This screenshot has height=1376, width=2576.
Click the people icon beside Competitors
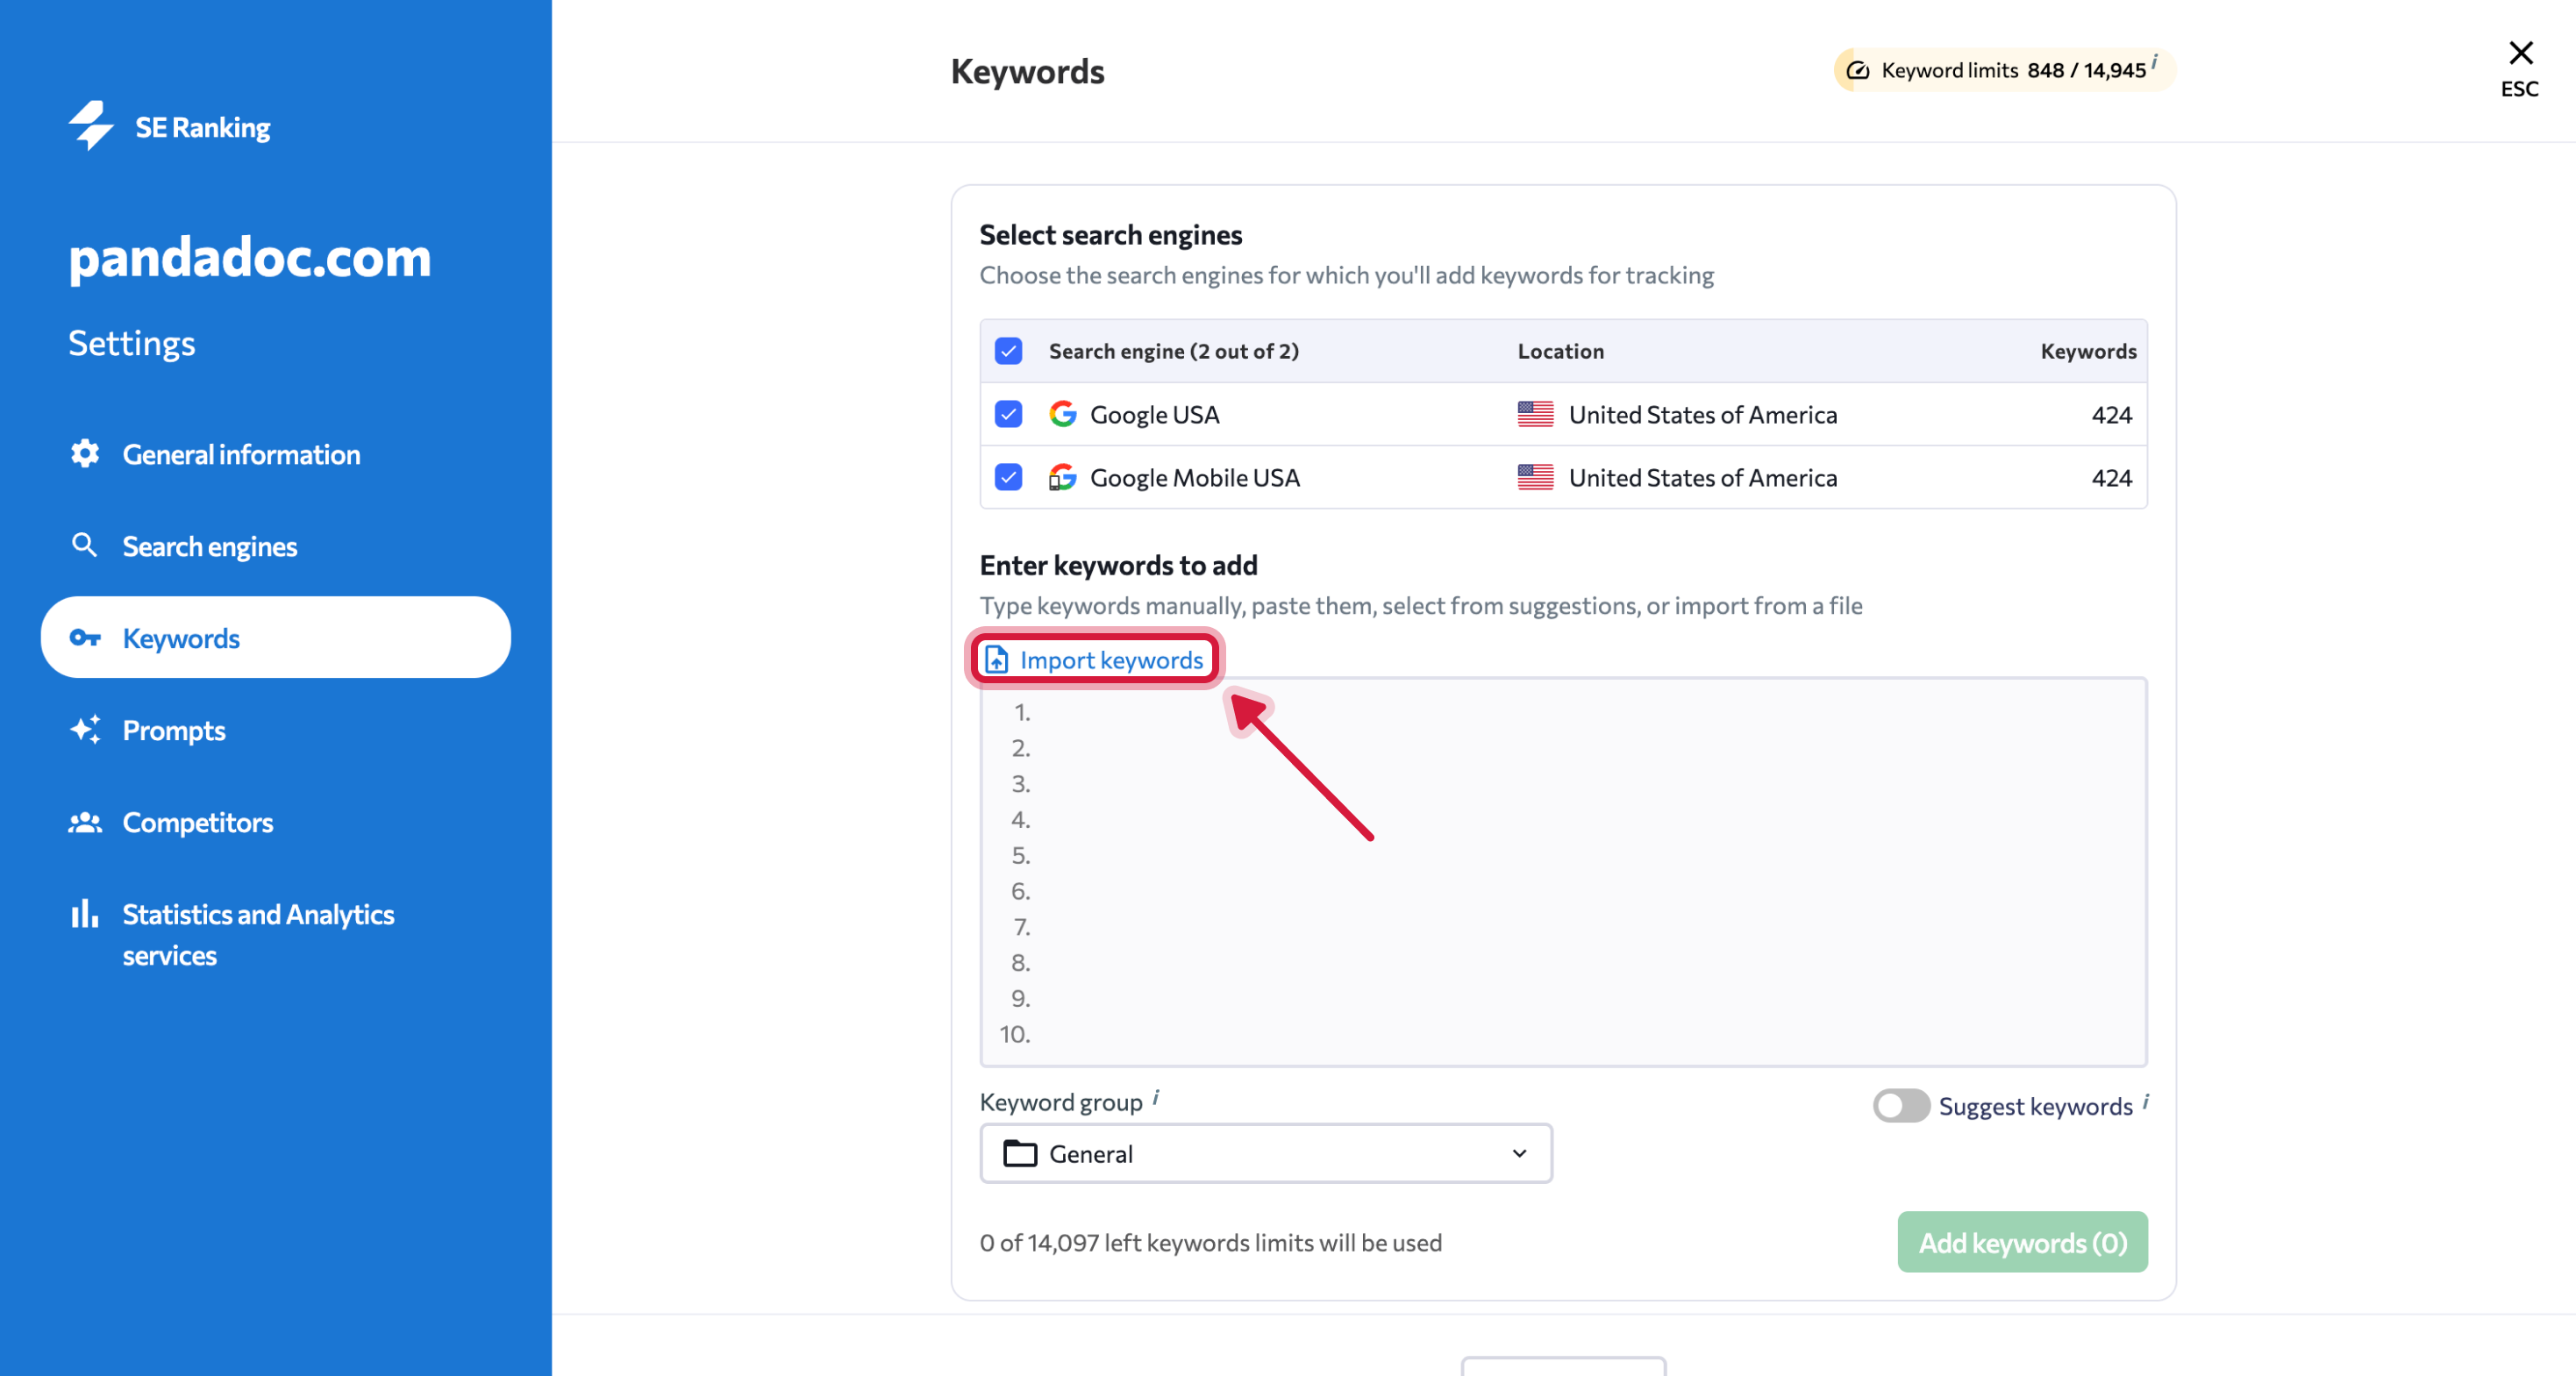click(x=85, y=822)
